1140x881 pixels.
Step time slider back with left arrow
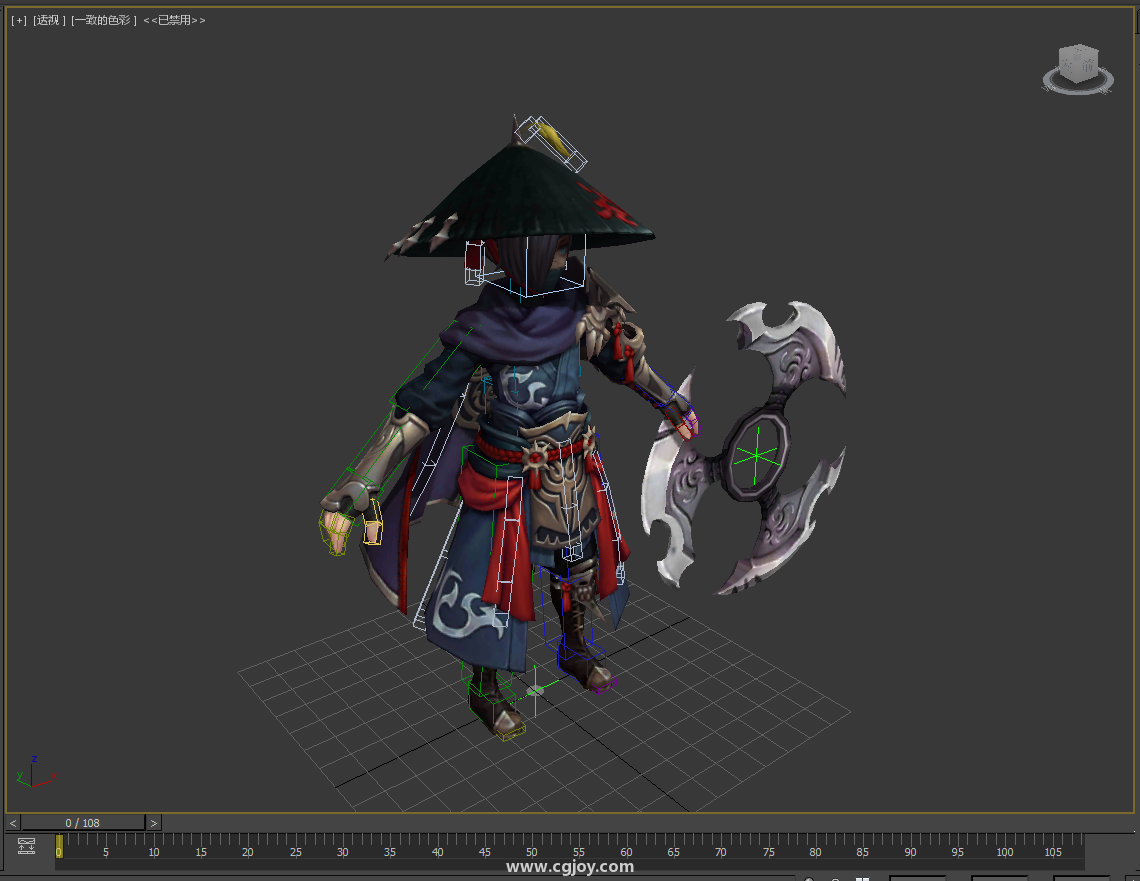point(13,823)
